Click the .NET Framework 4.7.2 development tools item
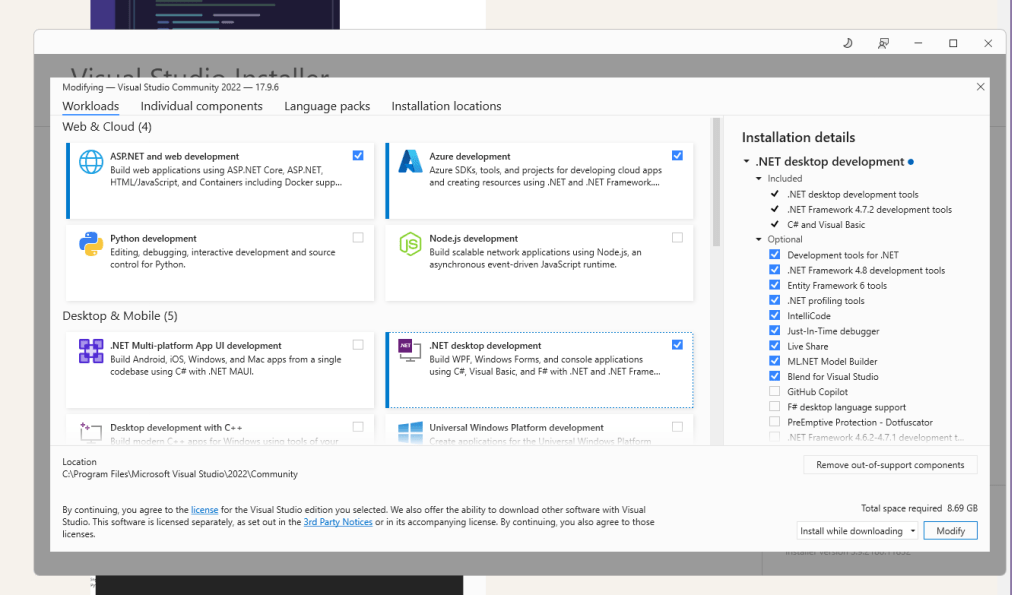The image size is (1024, 595). point(869,210)
